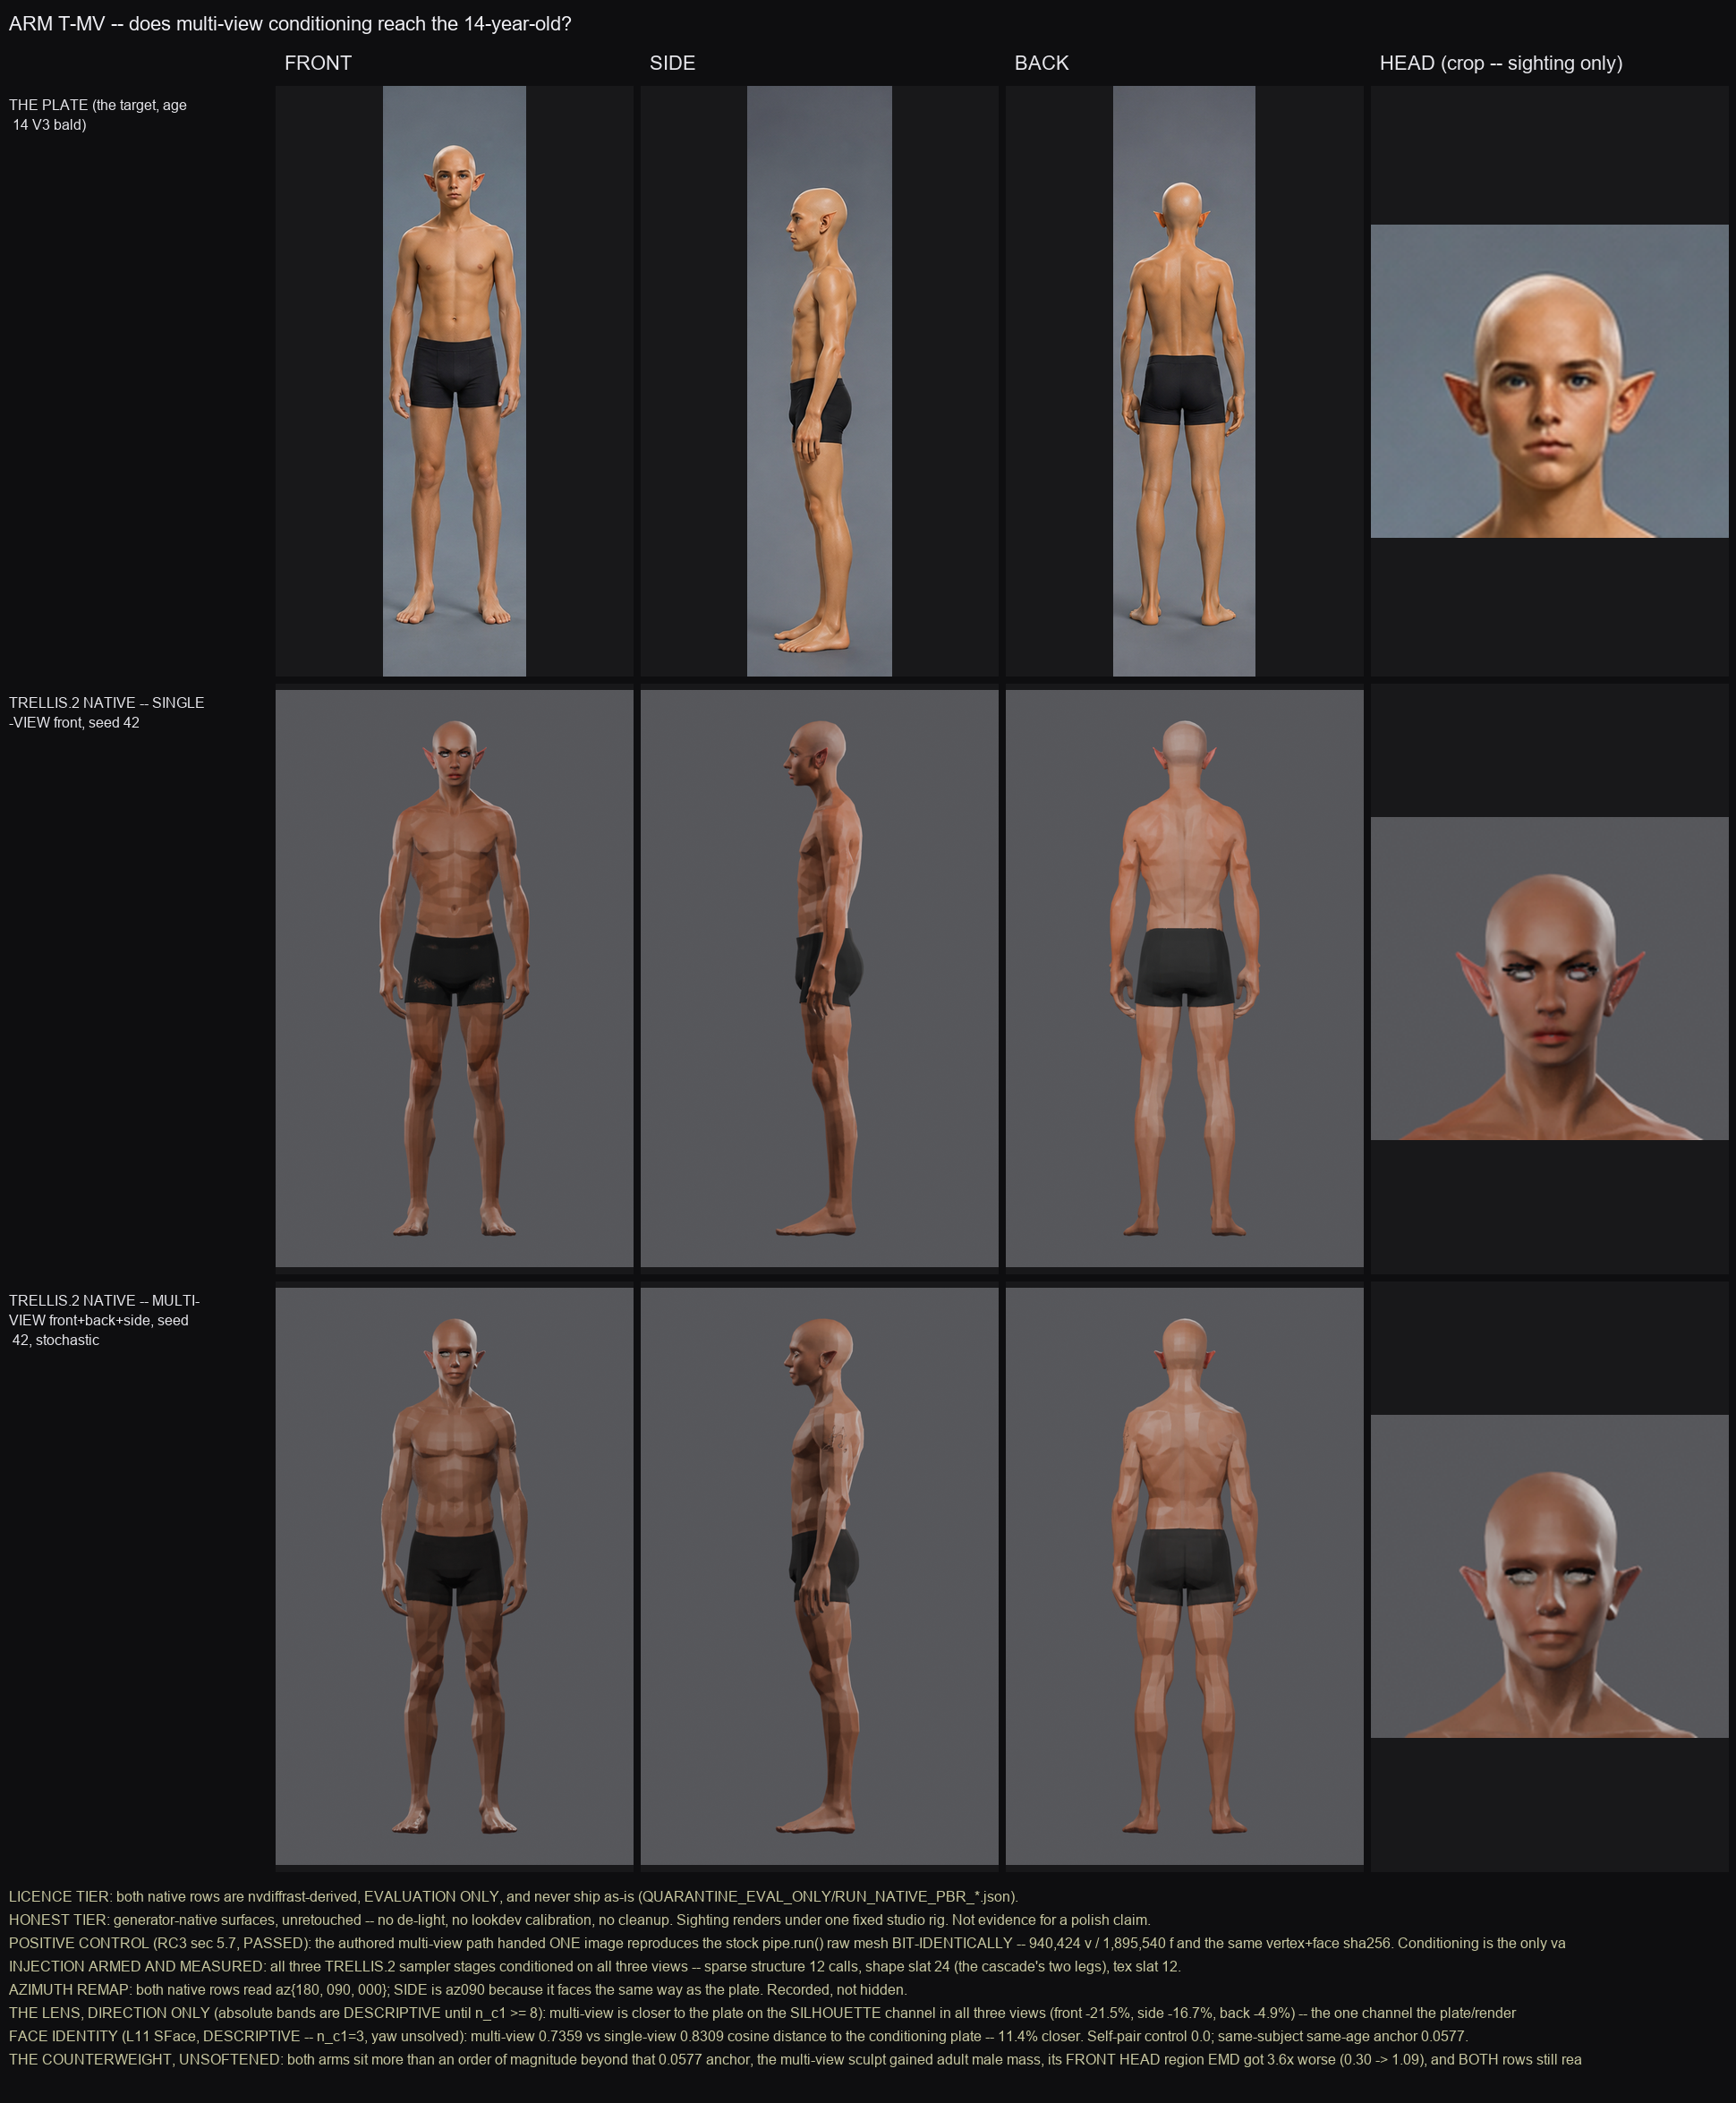
Task: Pick the multi-view row FRONT render
Action: (454, 1576)
